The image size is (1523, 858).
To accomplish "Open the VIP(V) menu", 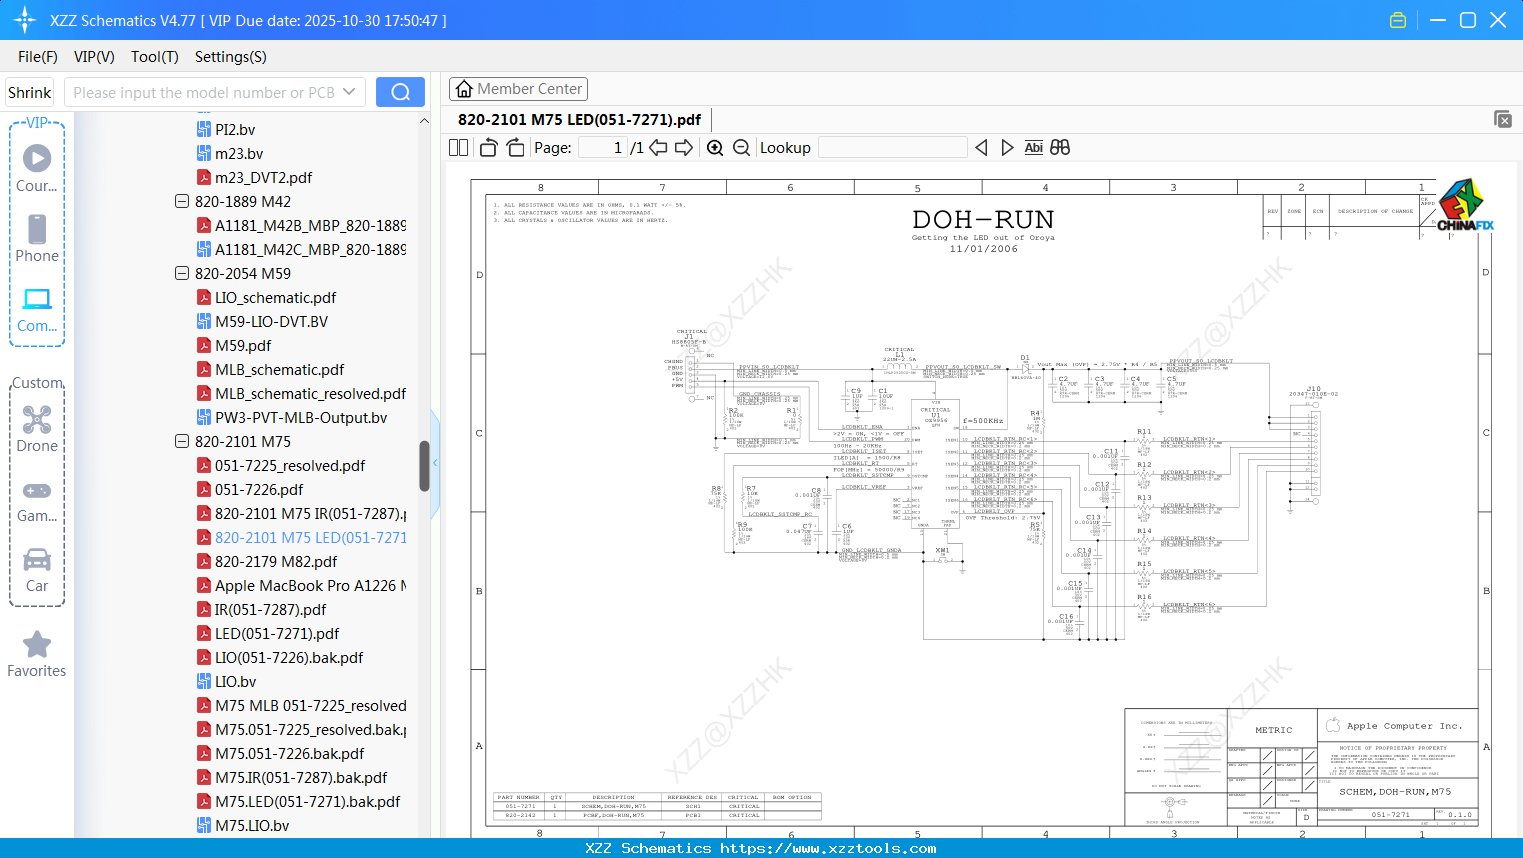I will point(94,57).
